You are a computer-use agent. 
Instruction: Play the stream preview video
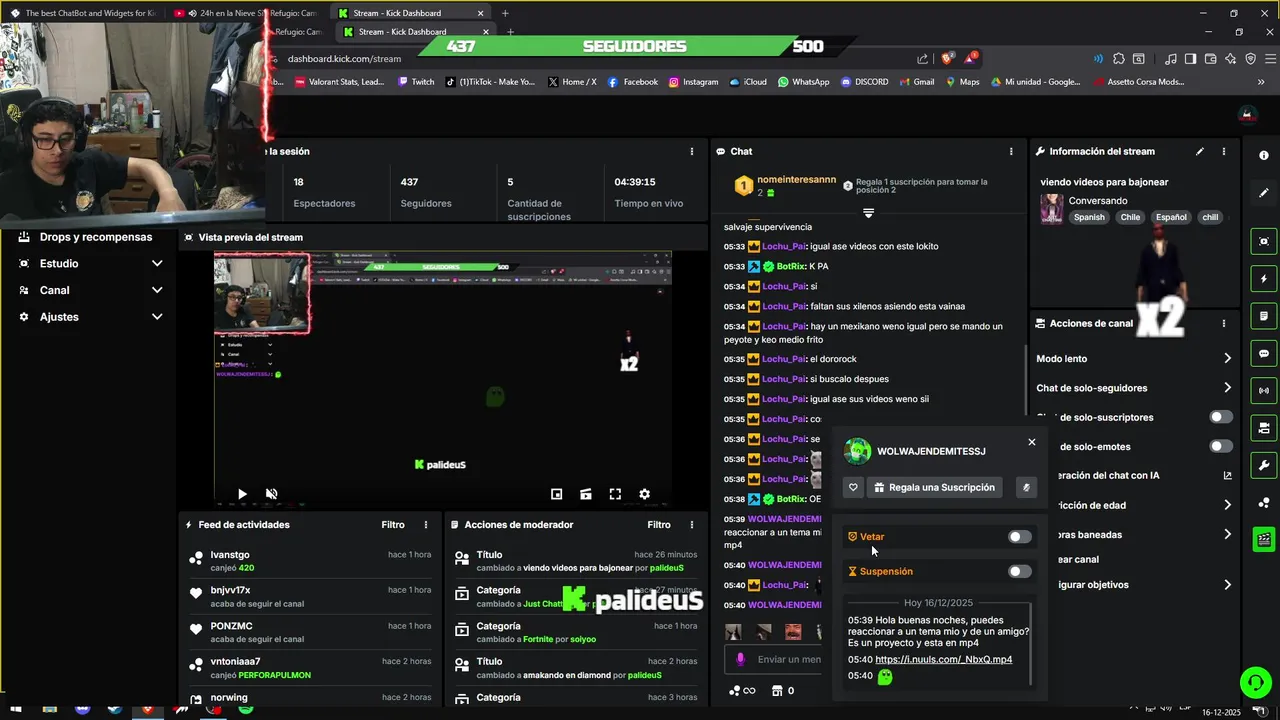242,494
